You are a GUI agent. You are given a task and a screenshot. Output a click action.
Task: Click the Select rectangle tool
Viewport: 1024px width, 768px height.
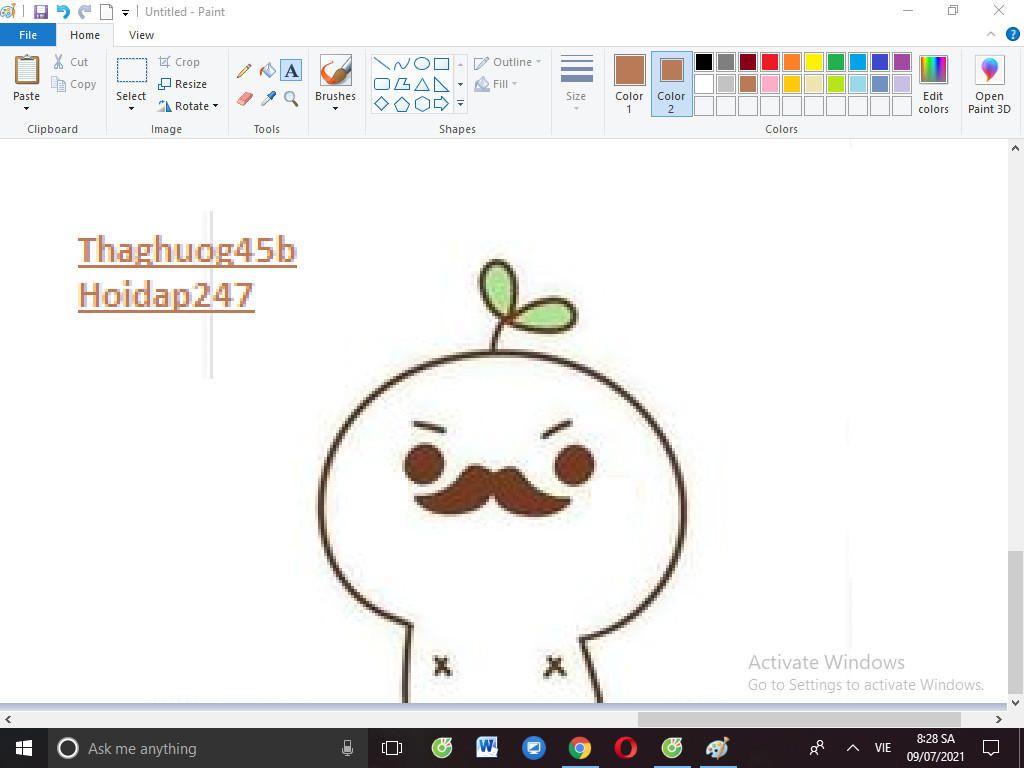pyautogui.click(x=132, y=70)
